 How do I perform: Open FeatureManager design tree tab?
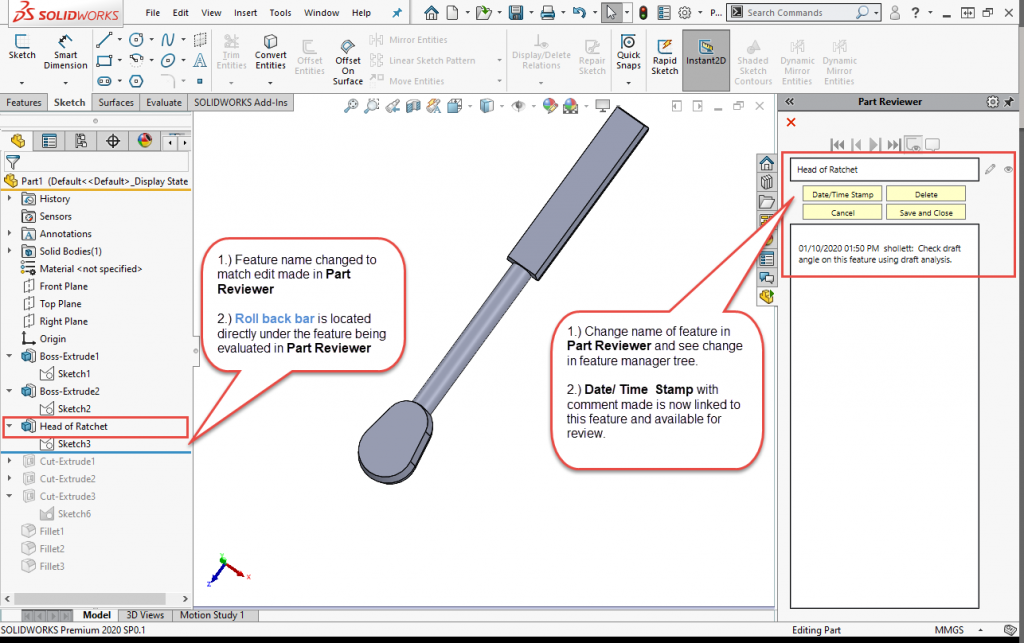coord(18,140)
